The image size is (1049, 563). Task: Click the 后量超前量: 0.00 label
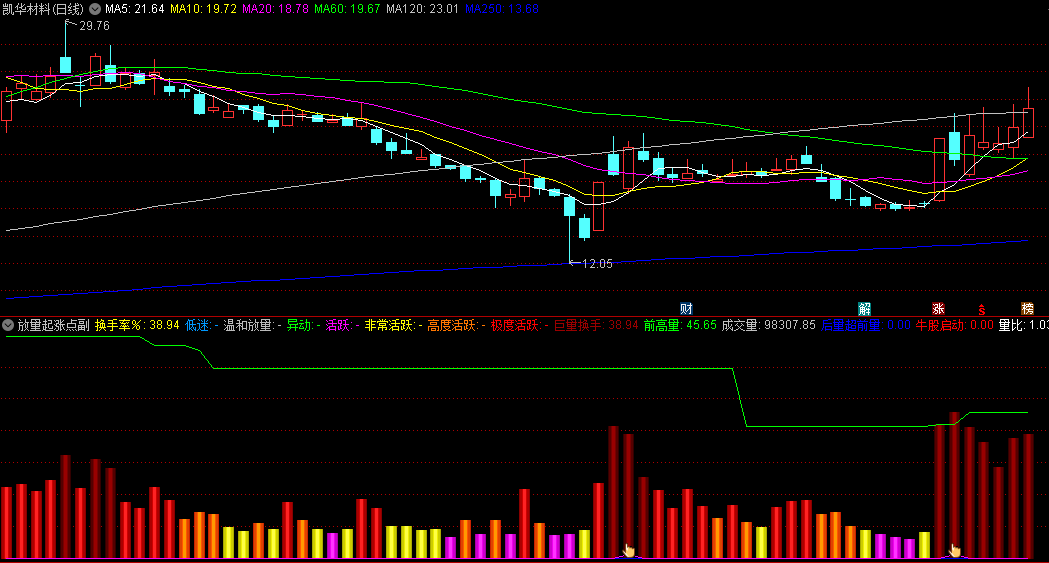(x=866, y=326)
